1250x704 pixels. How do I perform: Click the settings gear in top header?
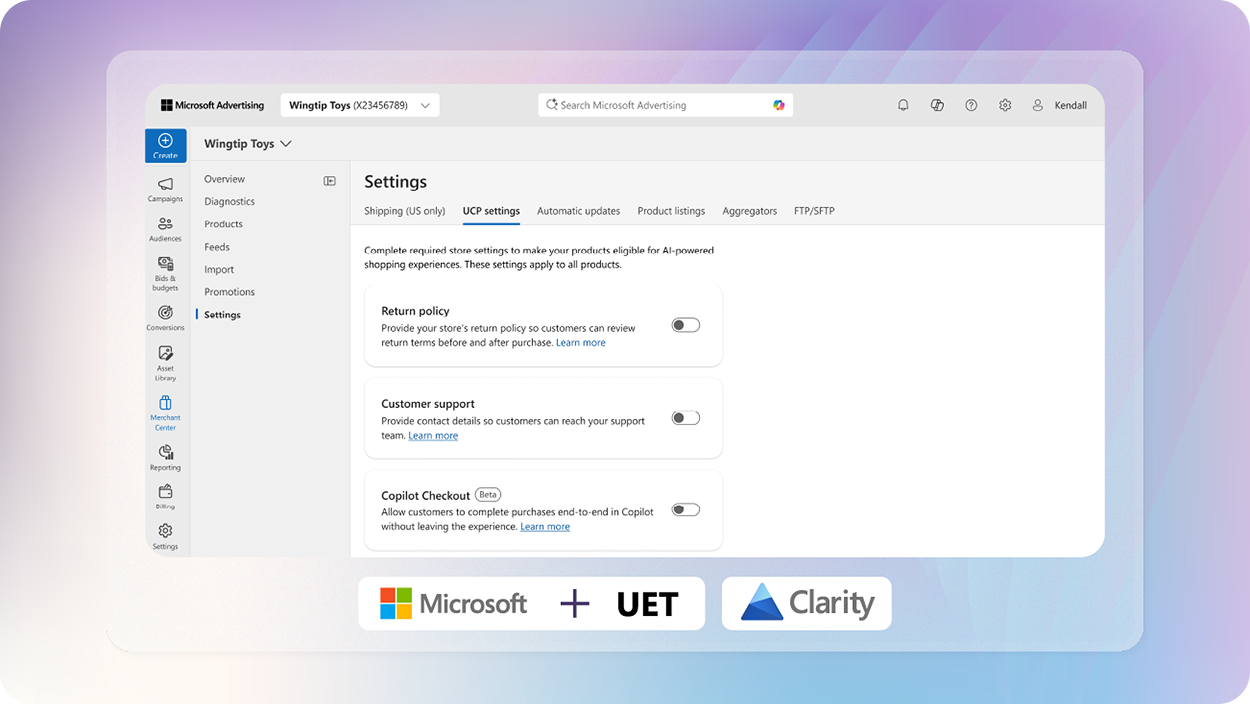tap(1005, 105)
